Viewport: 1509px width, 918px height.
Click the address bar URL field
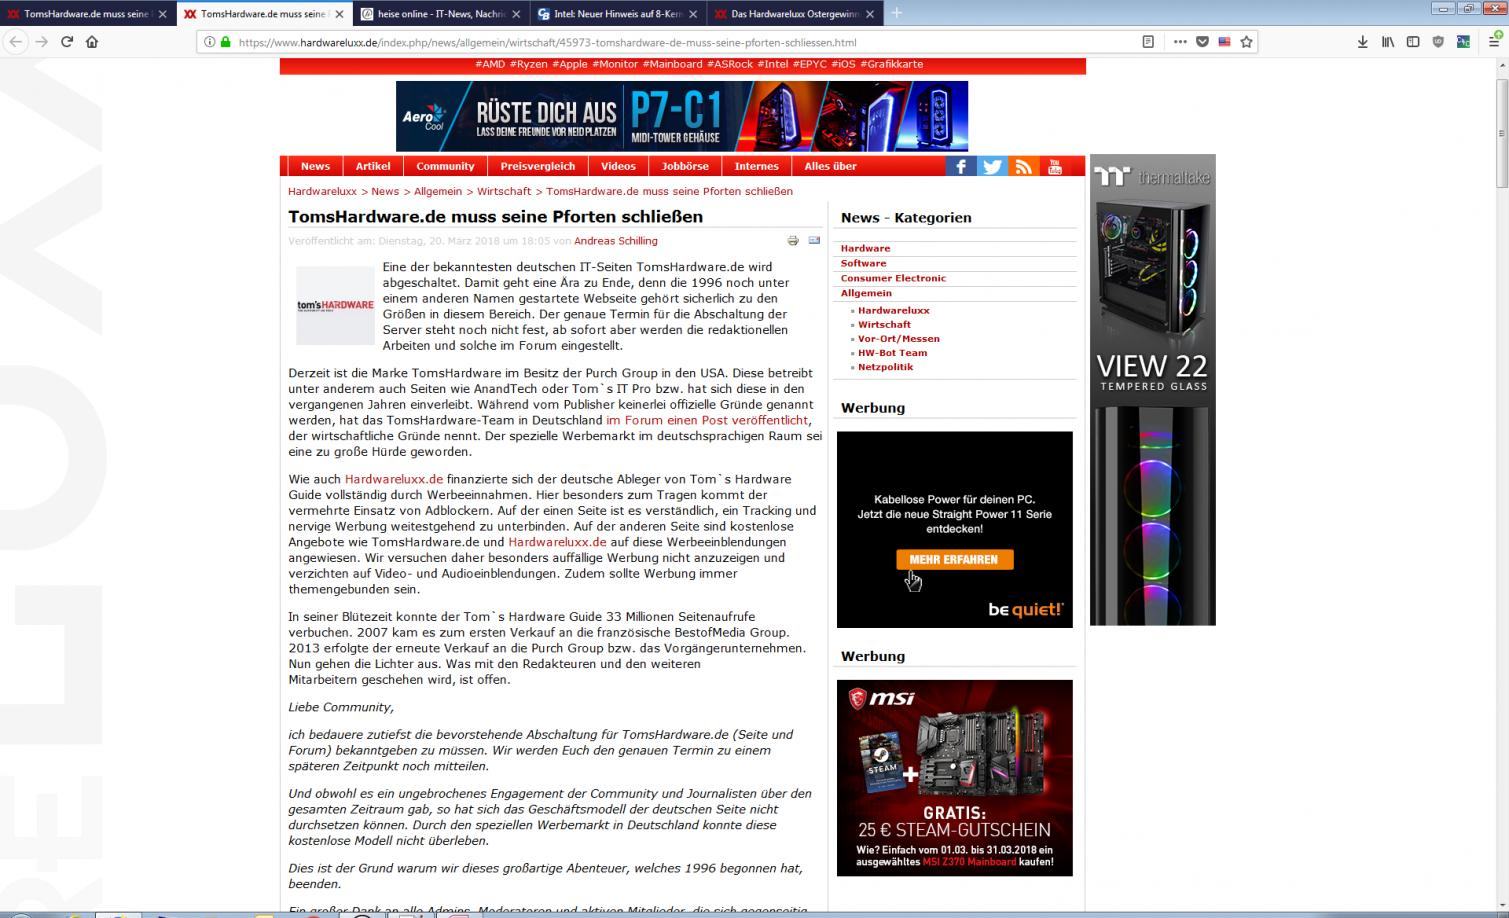680,42
